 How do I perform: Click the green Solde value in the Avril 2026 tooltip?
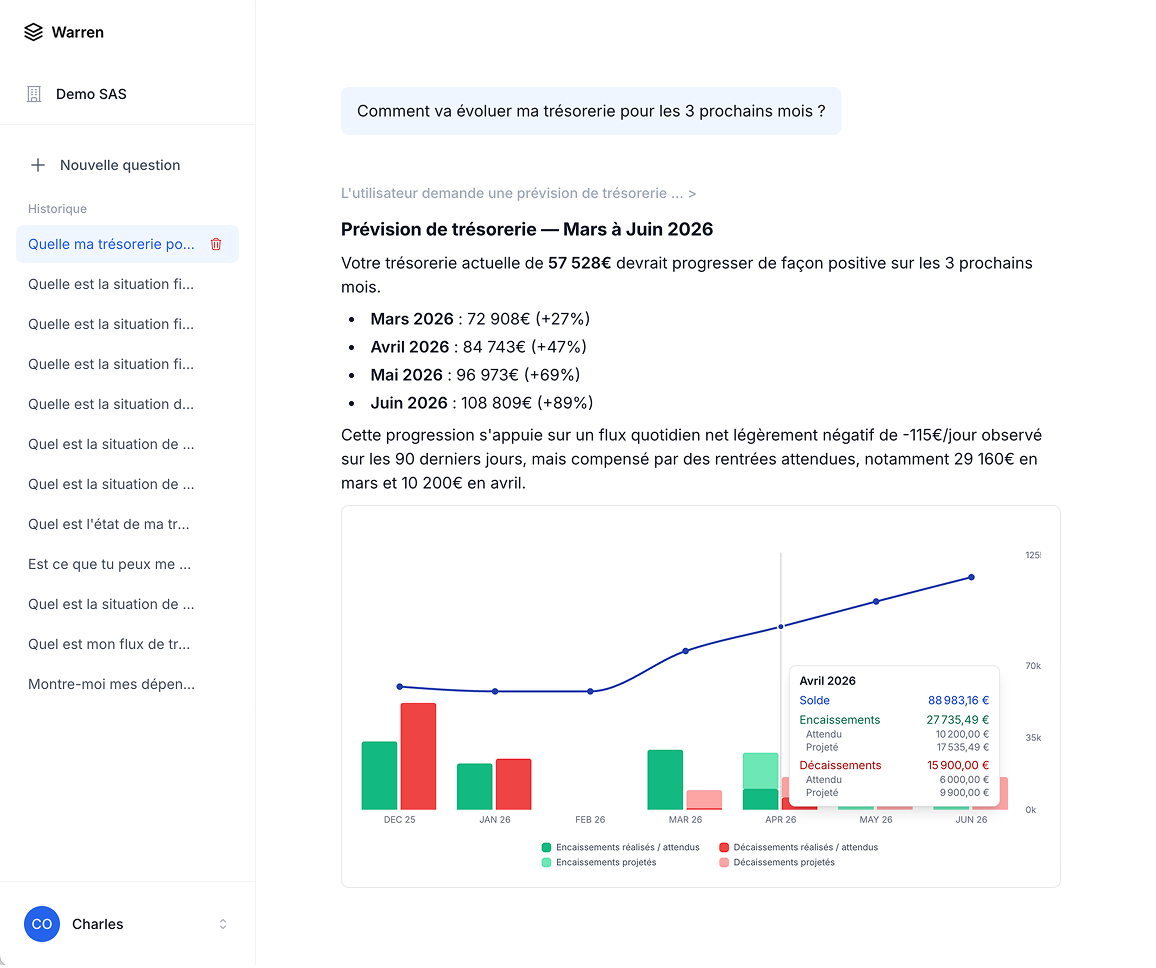(x=958, y=700)
